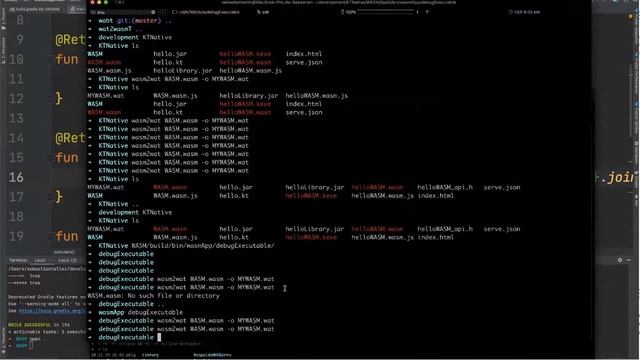The image size is (640, 360).
Task: Click the Library label at terminal bottom bar
Action: [x=151, y=355]
